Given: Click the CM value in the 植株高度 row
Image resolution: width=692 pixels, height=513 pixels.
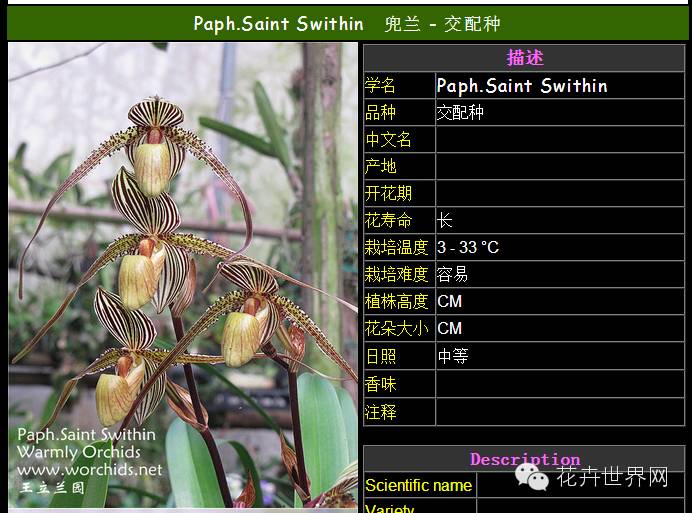Looking at the screenshot, I should click(450, 302).
